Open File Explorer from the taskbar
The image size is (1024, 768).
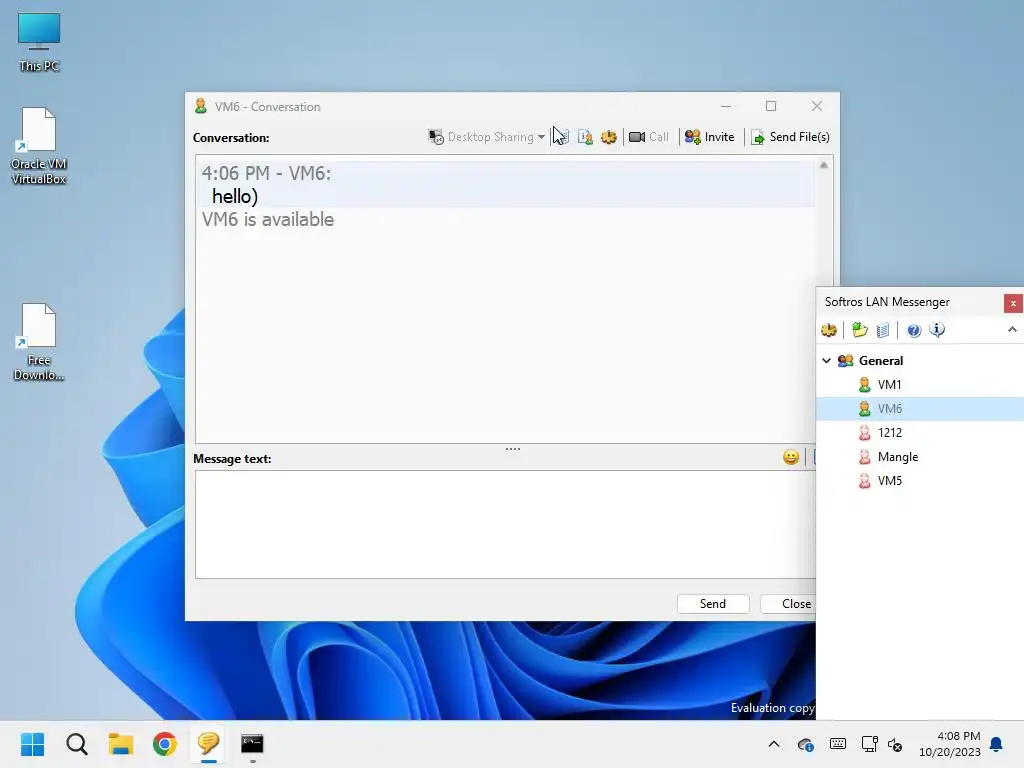tap(121, 744)
